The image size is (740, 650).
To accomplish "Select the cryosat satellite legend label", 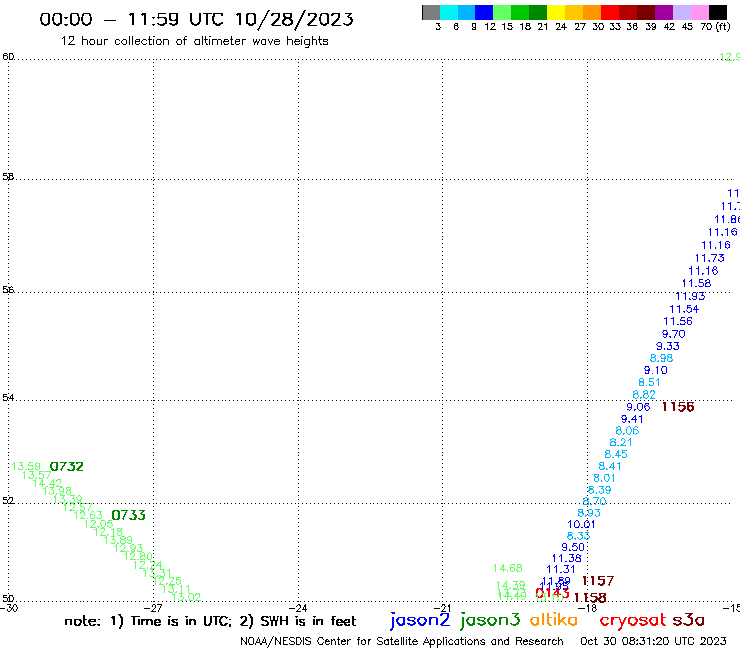I will point(633,620).
